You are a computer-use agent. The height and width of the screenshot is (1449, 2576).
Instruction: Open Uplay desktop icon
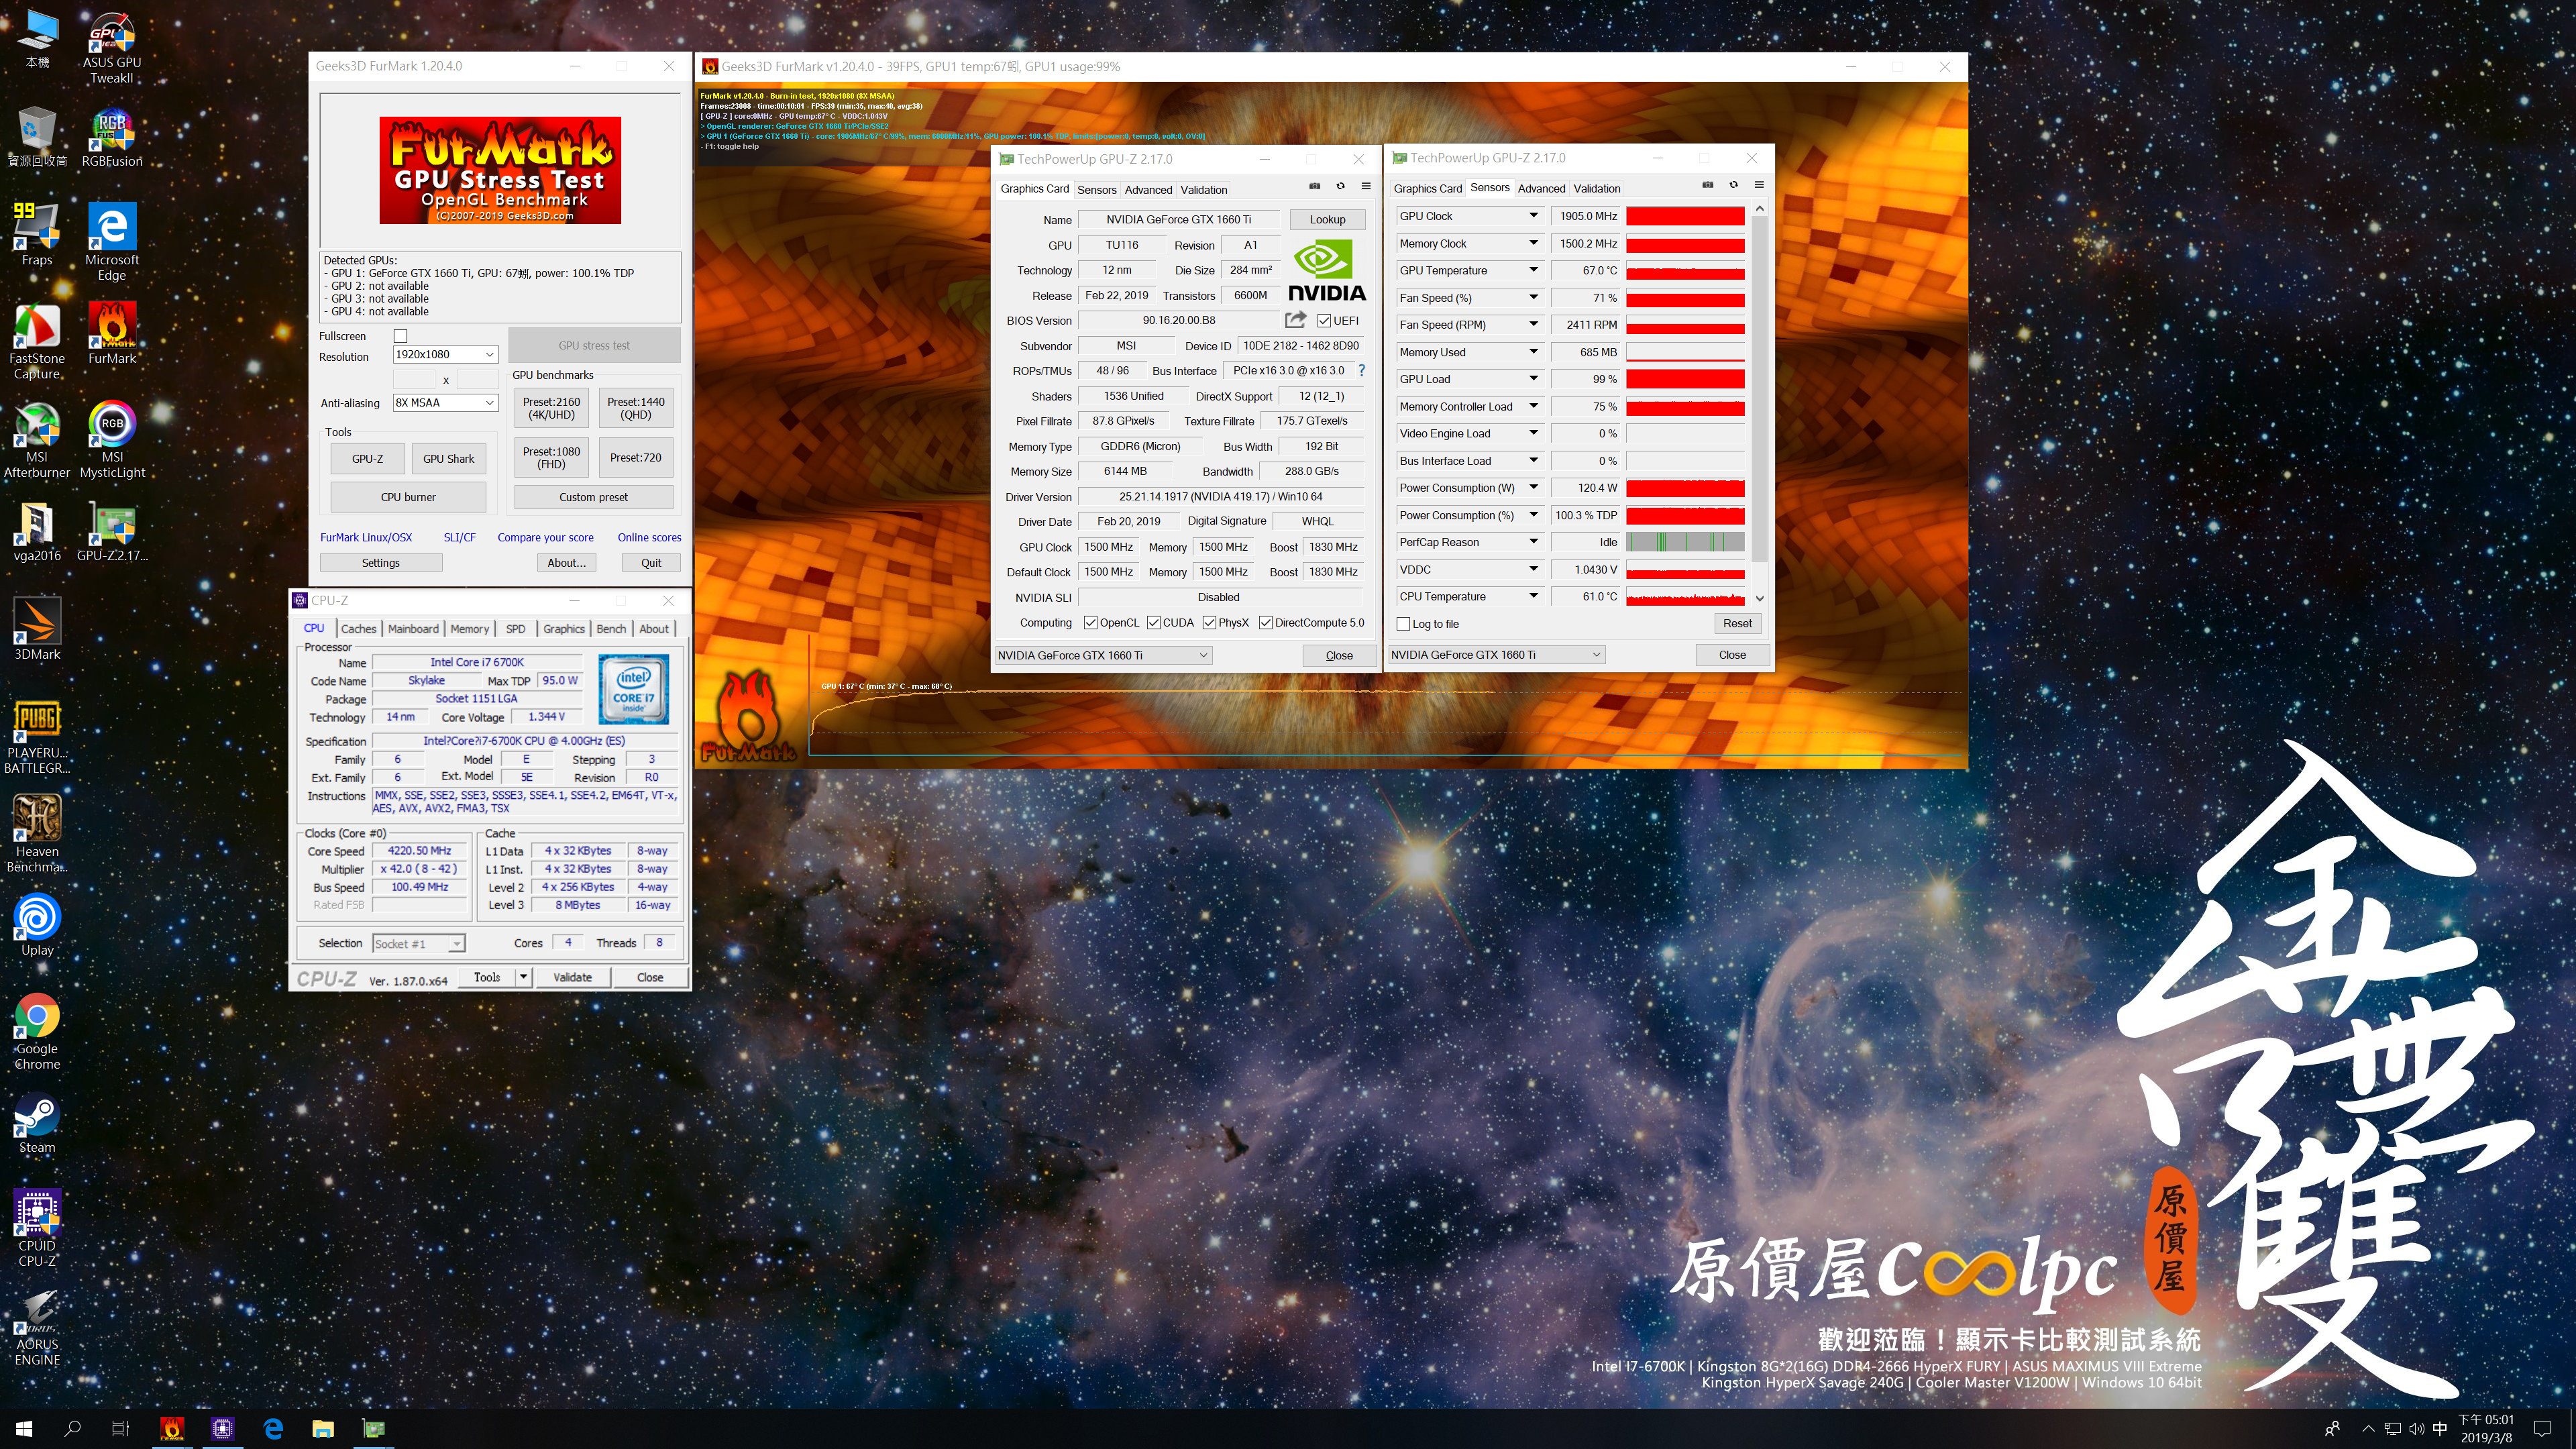pyautogui.click(x=37, y=925)
